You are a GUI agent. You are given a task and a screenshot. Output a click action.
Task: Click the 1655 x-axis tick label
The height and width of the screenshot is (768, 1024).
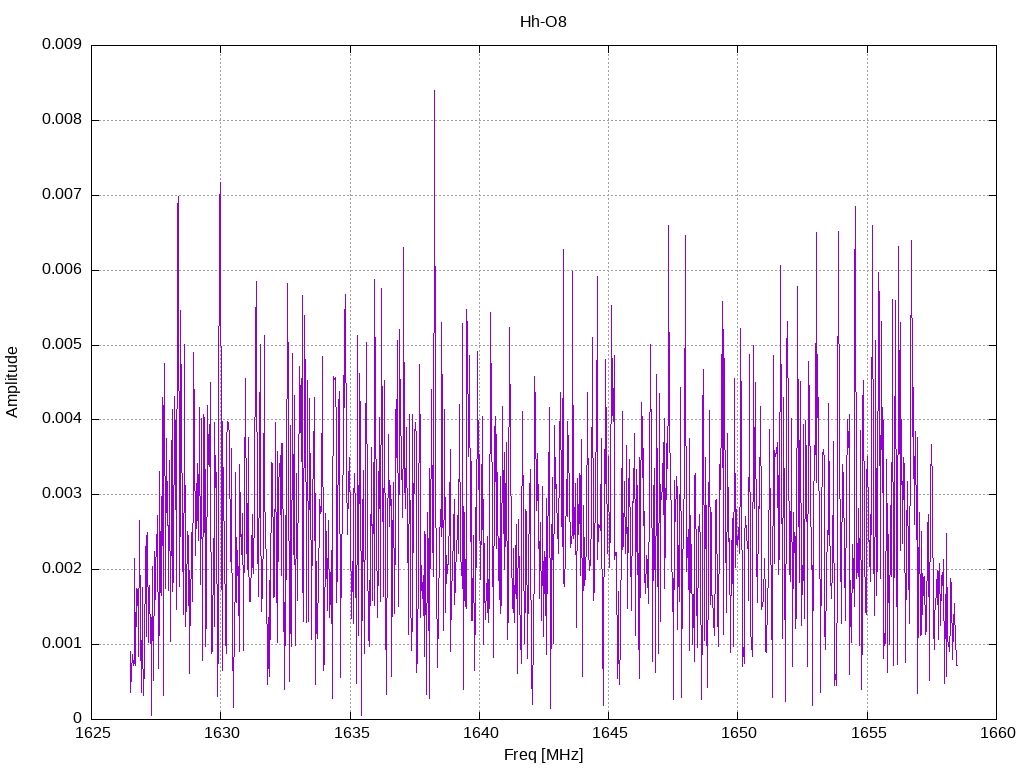point(868,733)
